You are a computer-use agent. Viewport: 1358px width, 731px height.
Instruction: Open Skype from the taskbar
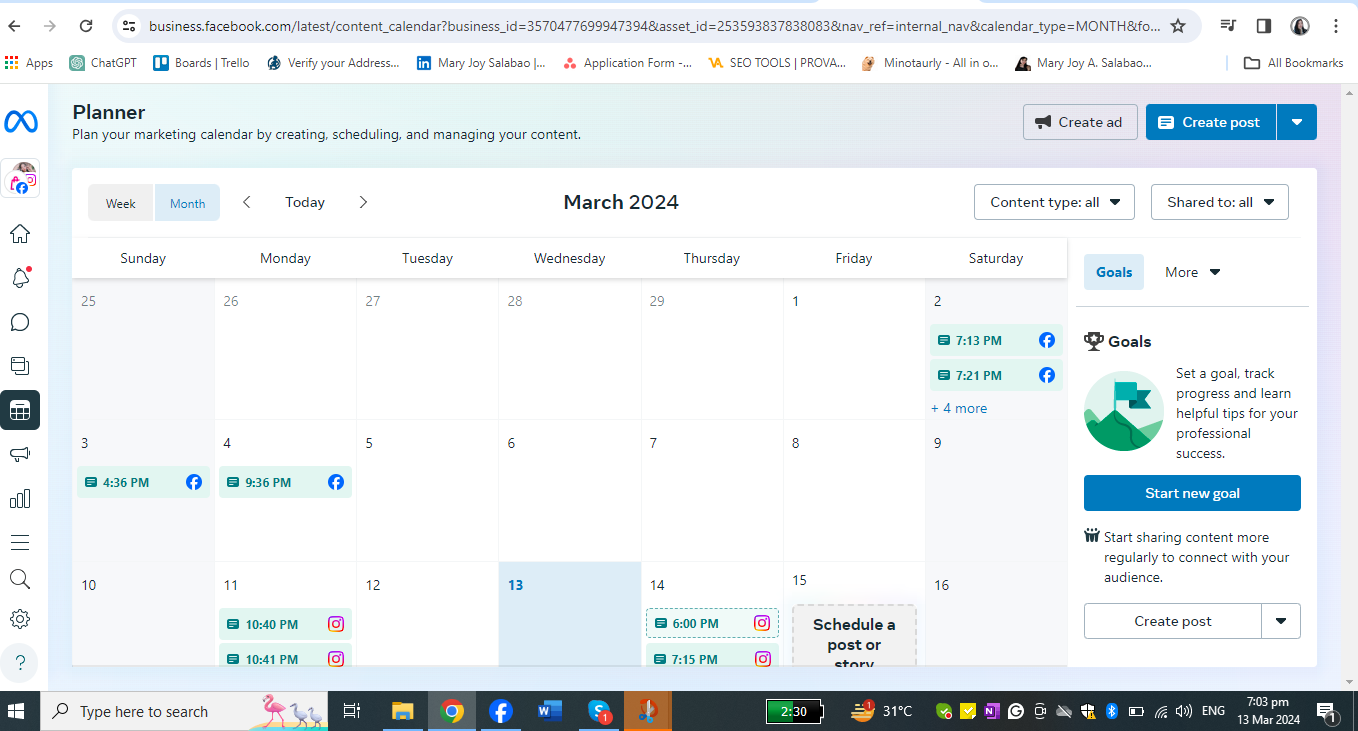[599, 711]
